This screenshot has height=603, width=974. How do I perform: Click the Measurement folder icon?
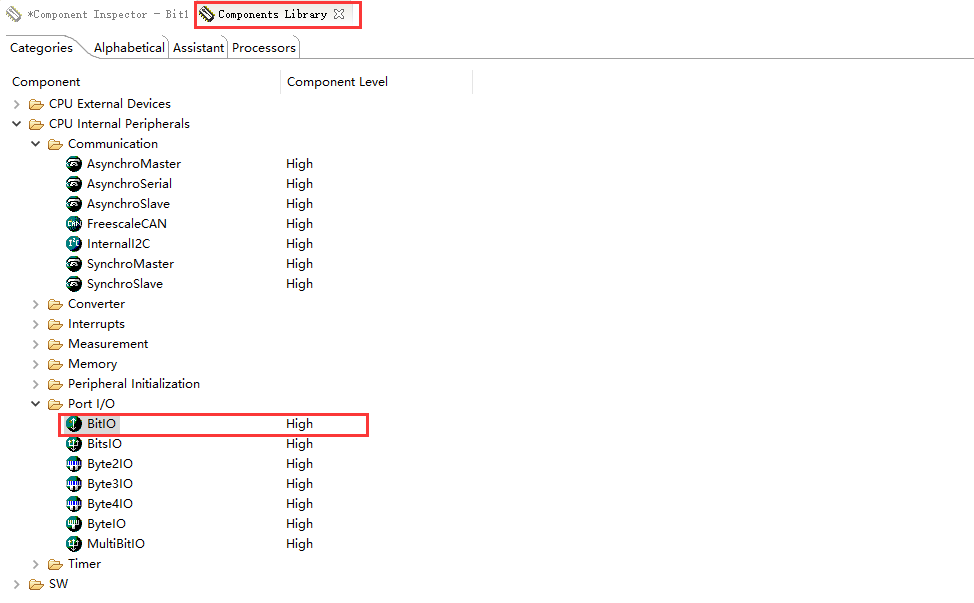click(x=55, y=344)
